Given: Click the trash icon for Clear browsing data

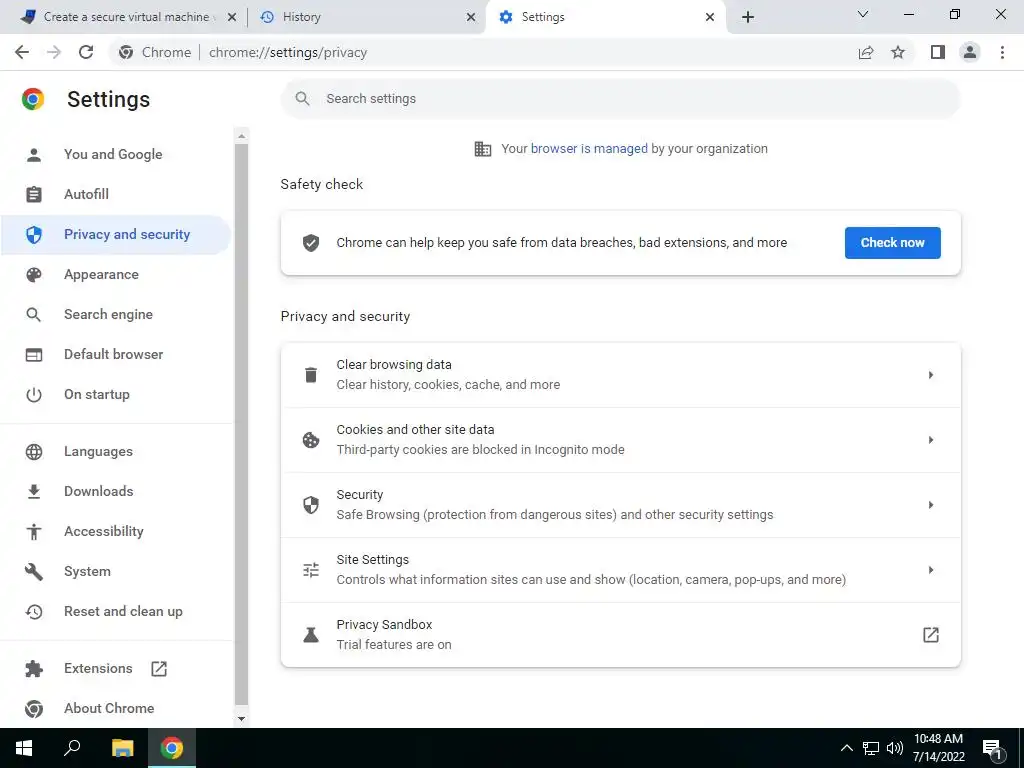Looking at the screenshot, I should point(311,375).
